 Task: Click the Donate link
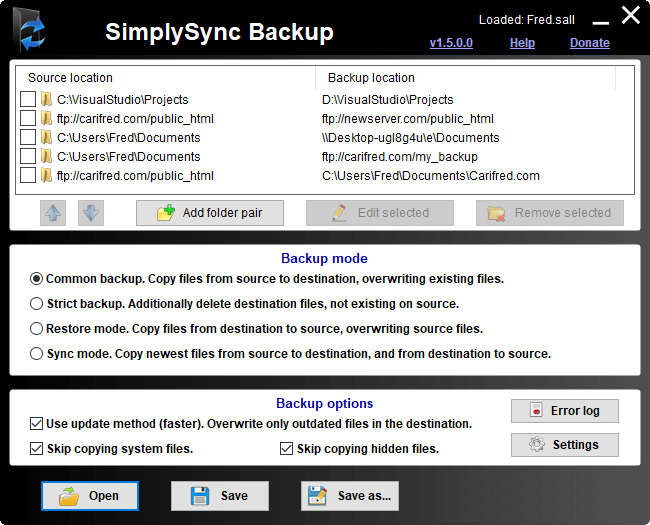tap(589, 43)
